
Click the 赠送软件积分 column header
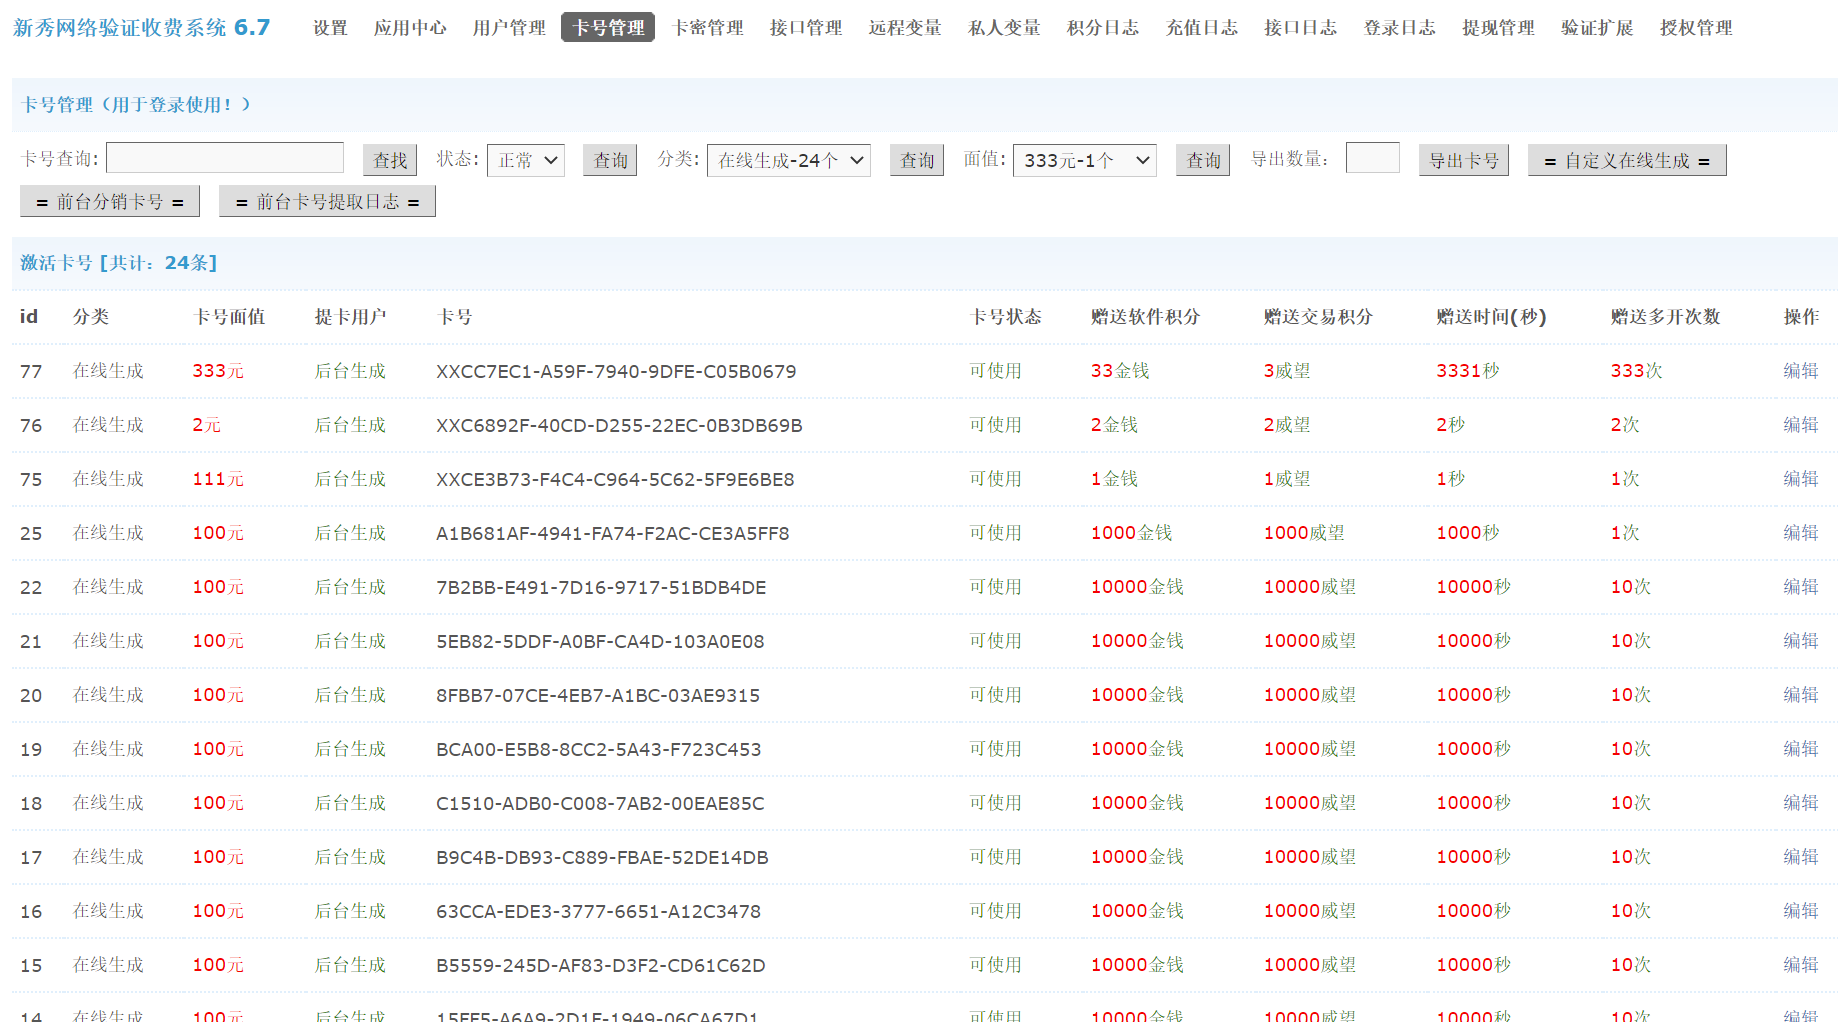1145,317
